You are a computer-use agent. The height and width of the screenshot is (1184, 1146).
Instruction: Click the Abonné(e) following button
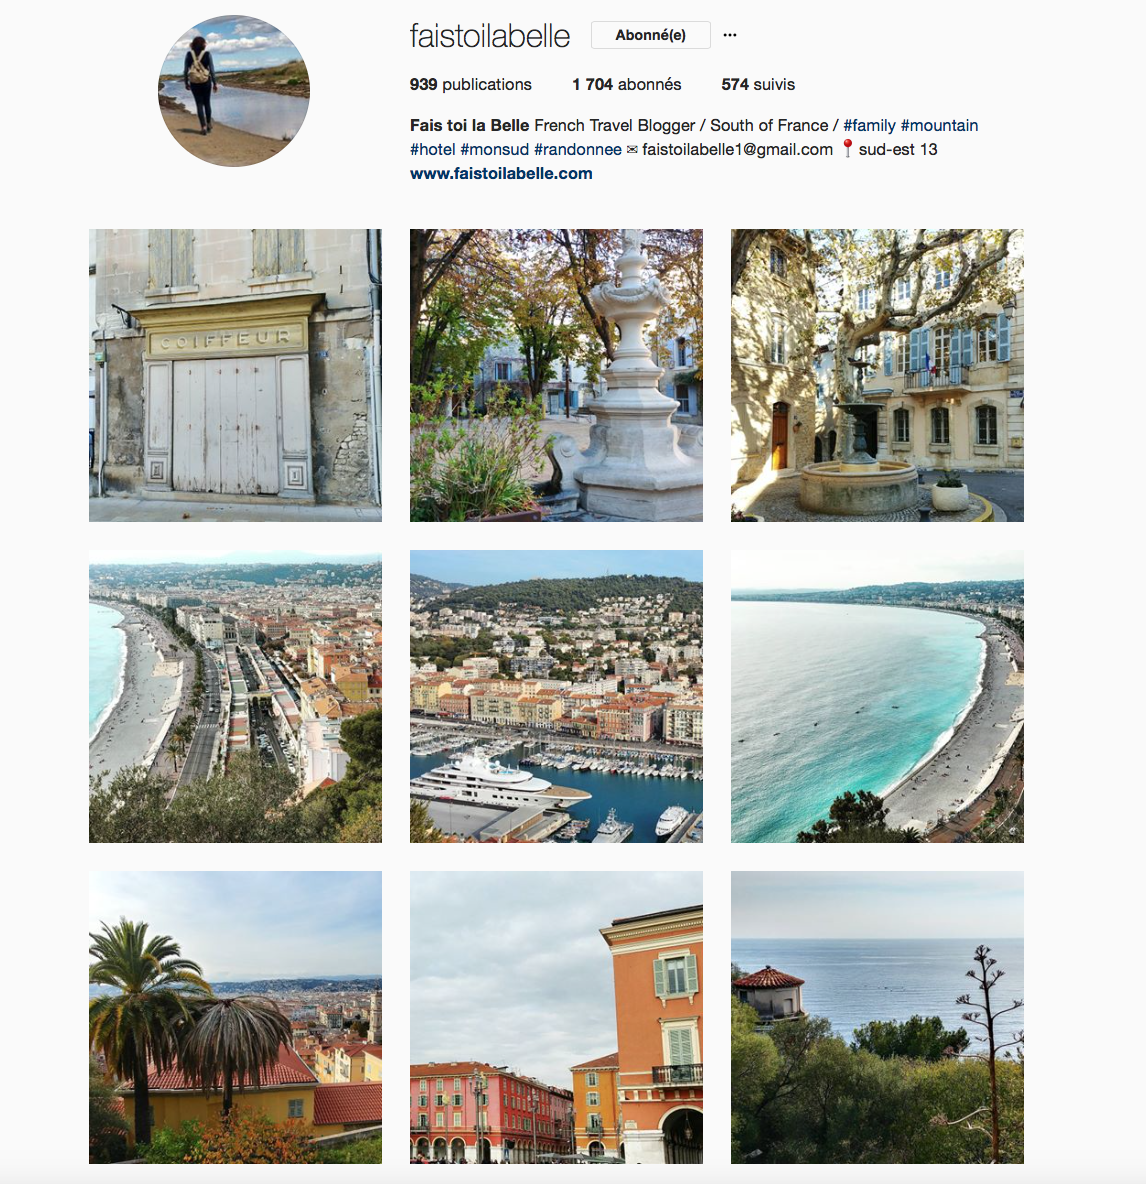coord(651,35)
